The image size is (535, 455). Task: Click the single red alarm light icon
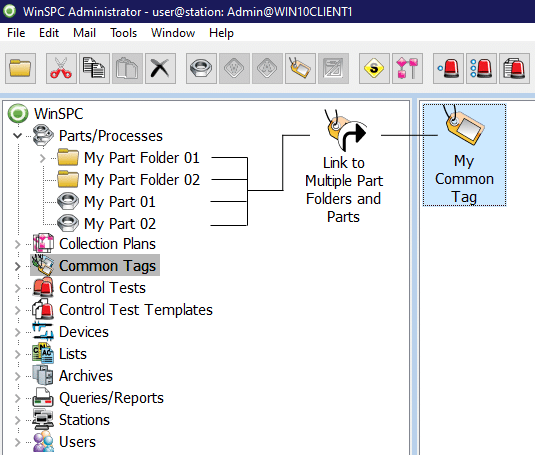coord(448,68)
